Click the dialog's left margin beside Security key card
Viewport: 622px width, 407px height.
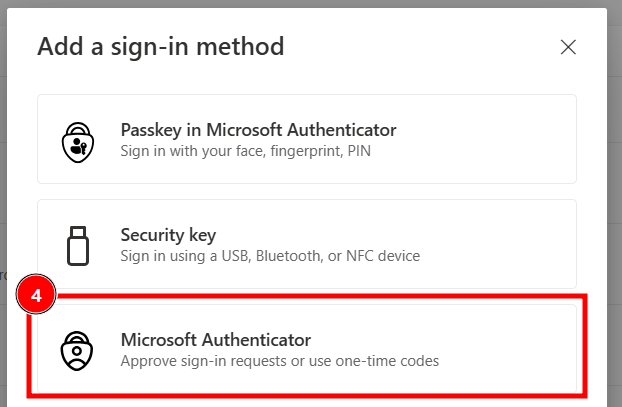pyautogui.click(x=27, y=245)
